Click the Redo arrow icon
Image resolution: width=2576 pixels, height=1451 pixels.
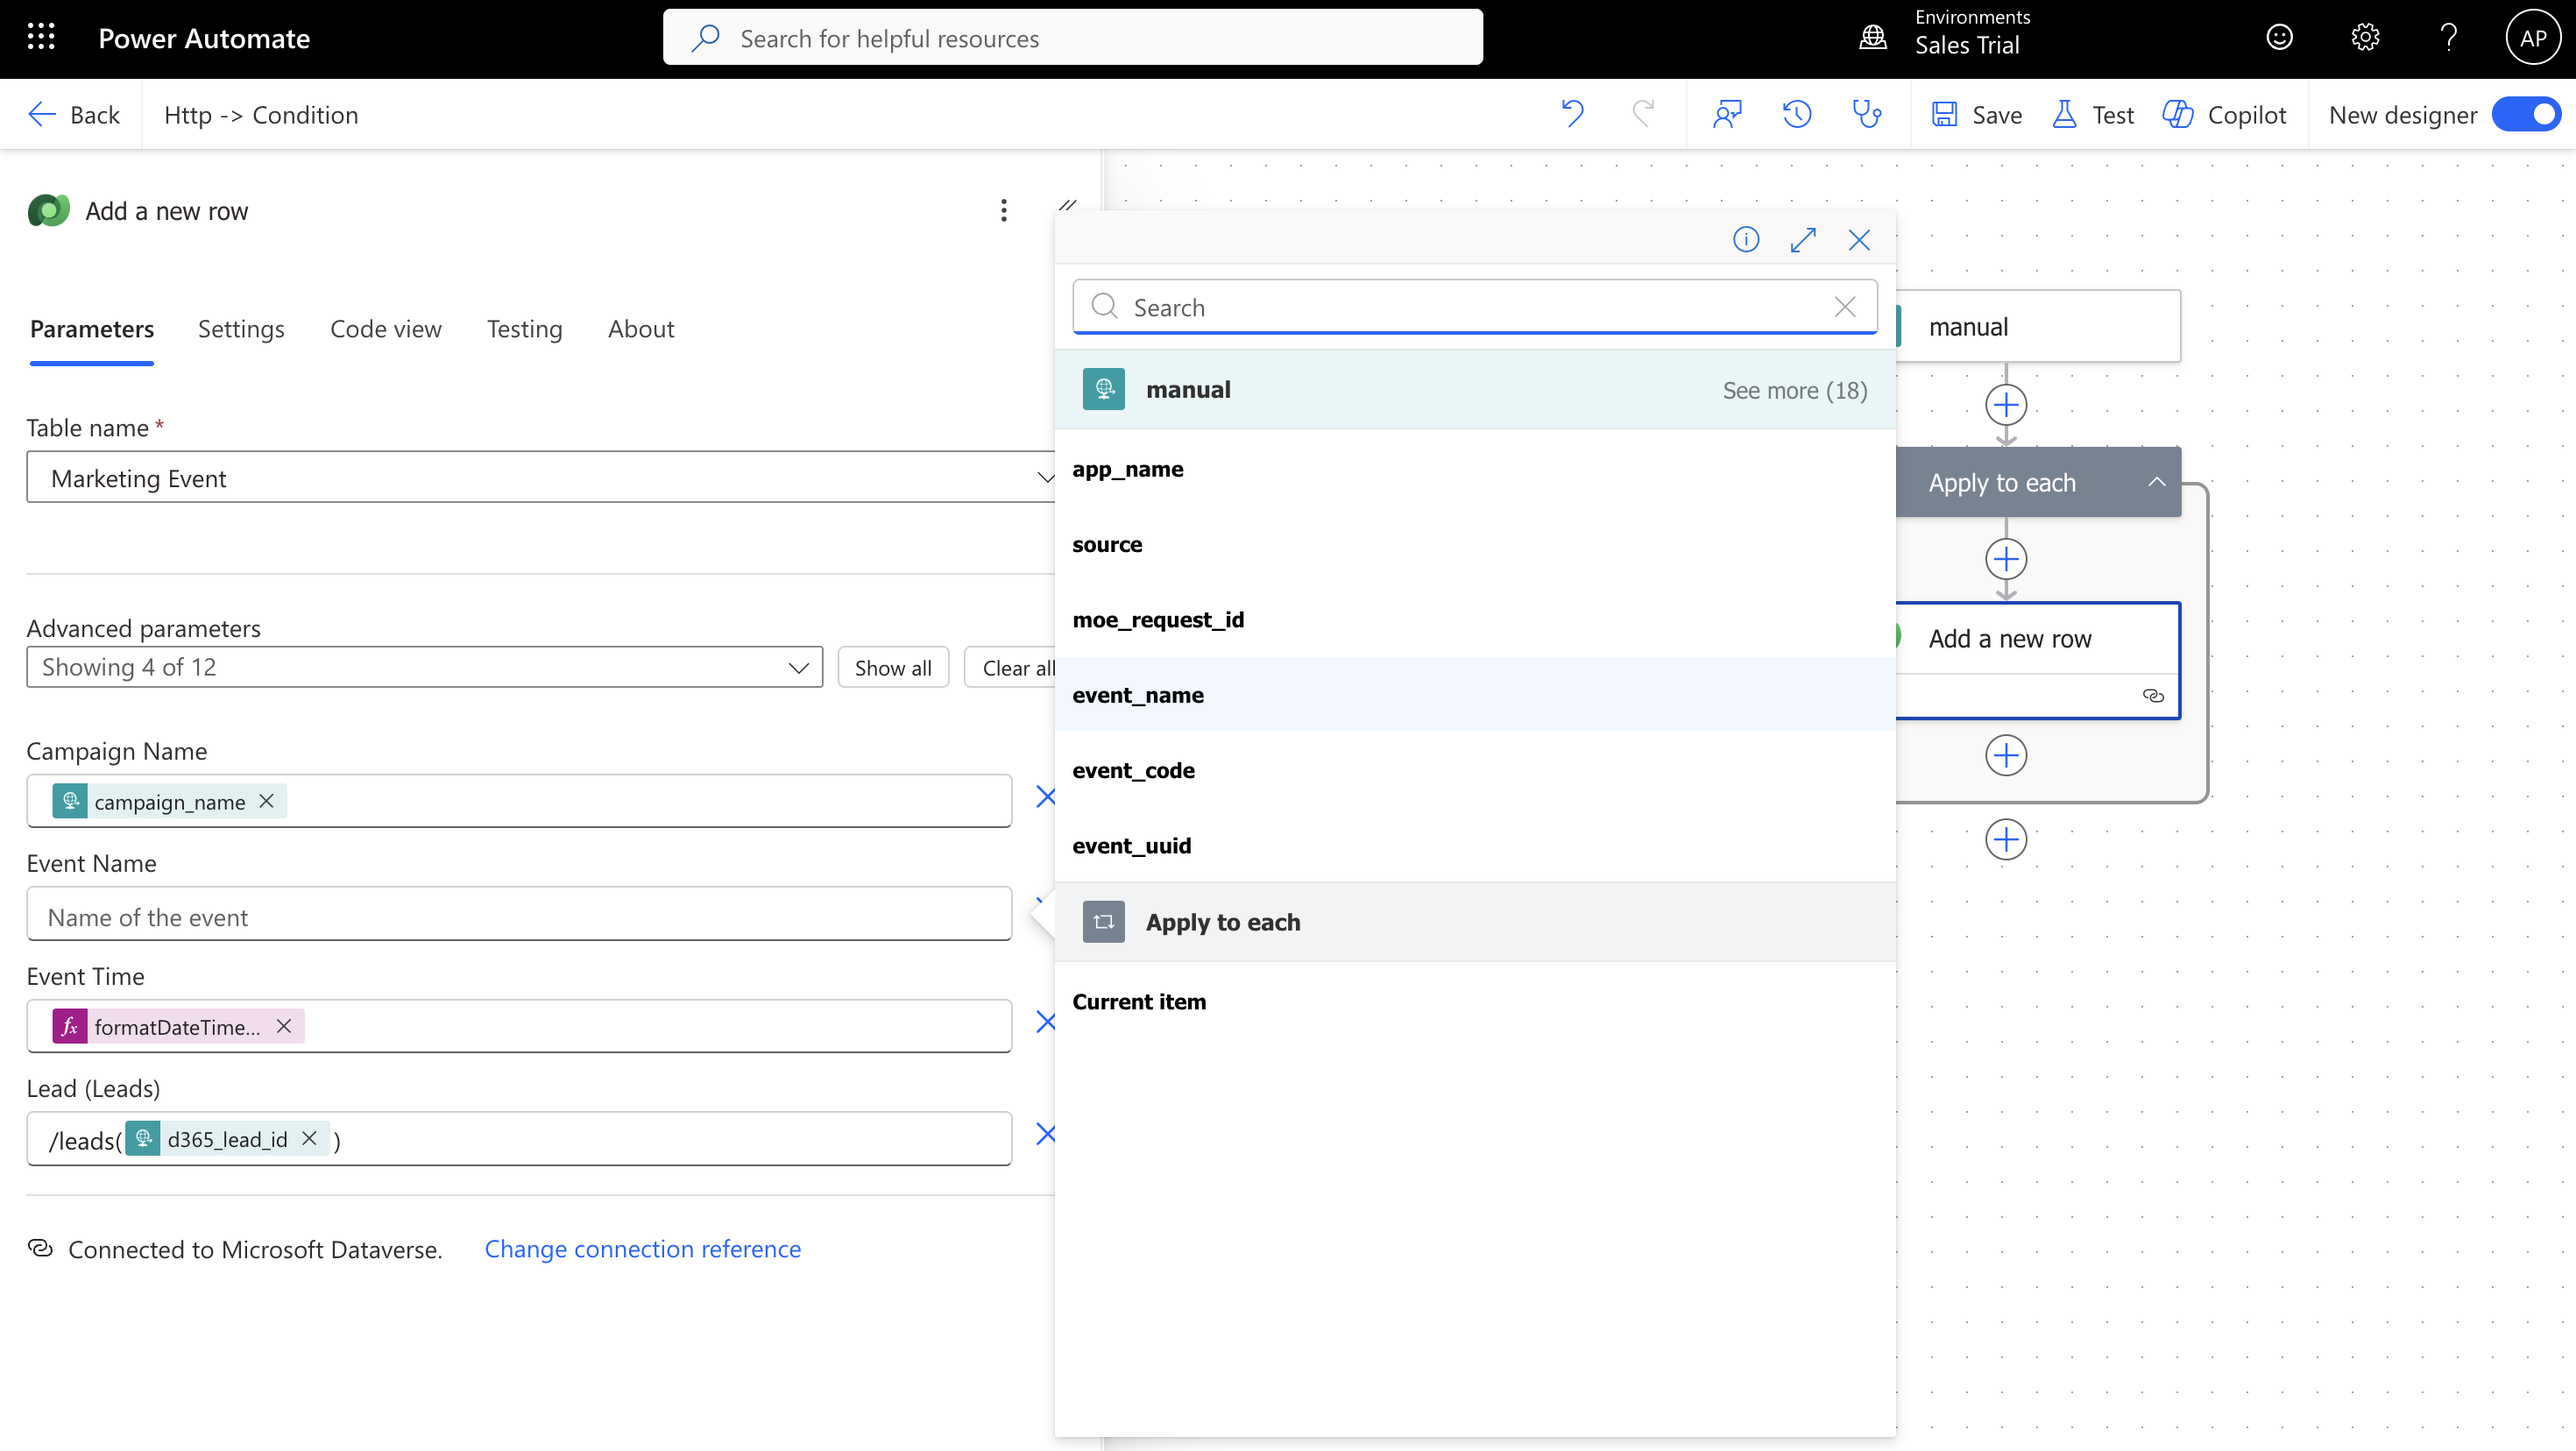(x=1643, y=114)
